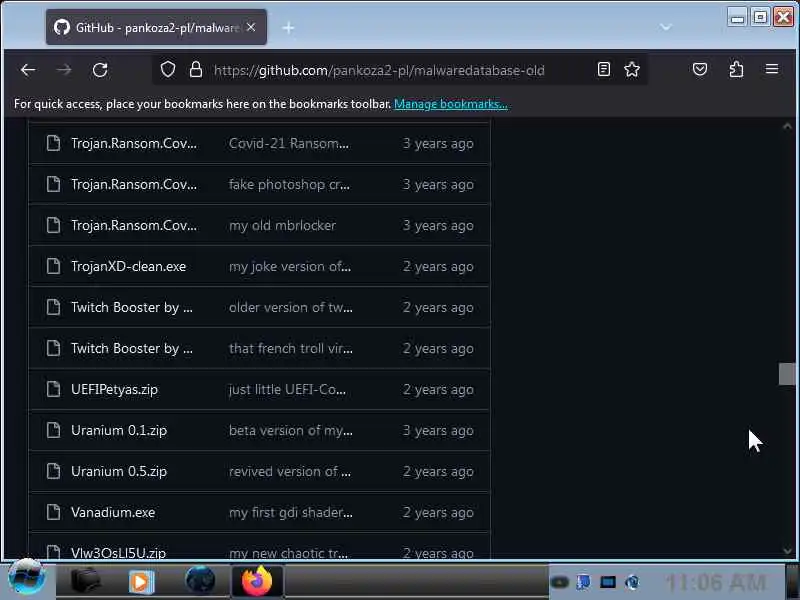800x600 pixels.
Task: Open commit 'that french troll vir...'
Action: point(290,348)
